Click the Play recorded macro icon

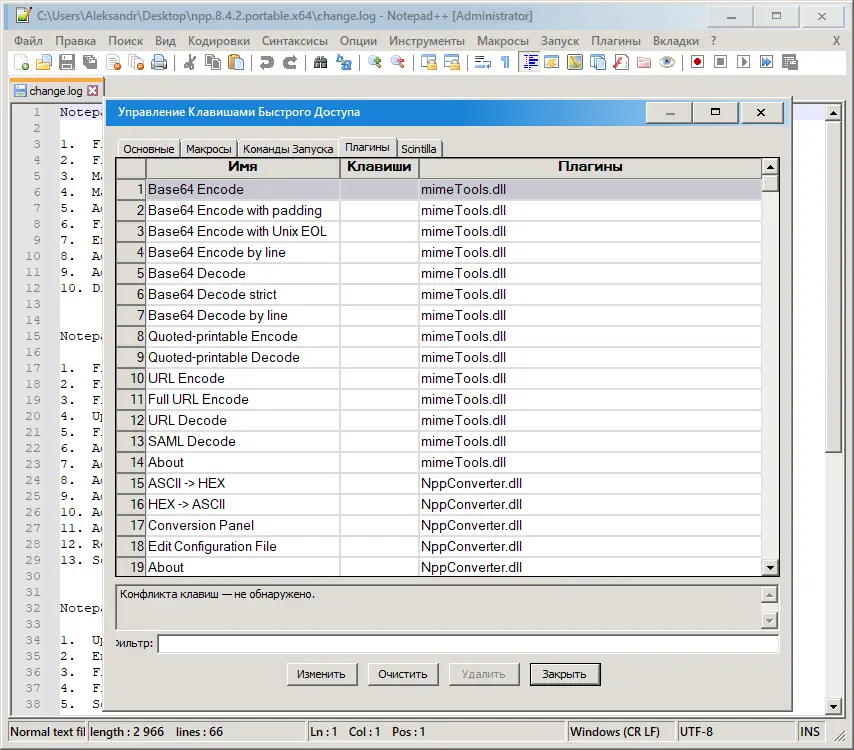[743, 62]
